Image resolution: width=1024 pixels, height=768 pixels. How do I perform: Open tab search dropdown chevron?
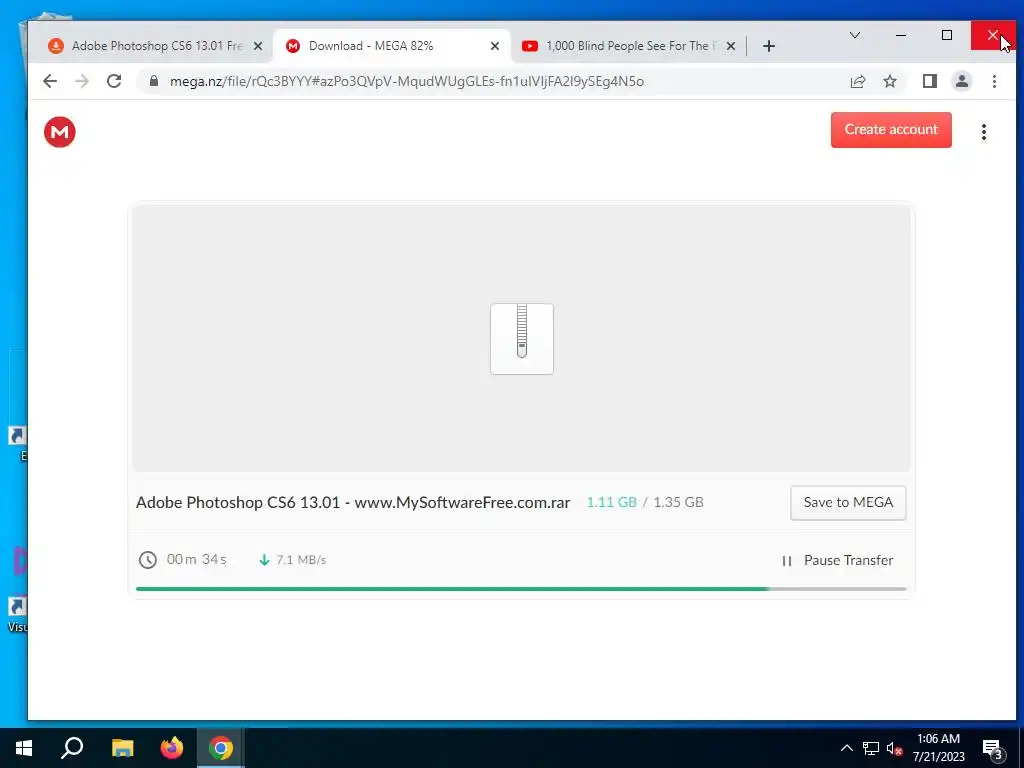[854, 35]
